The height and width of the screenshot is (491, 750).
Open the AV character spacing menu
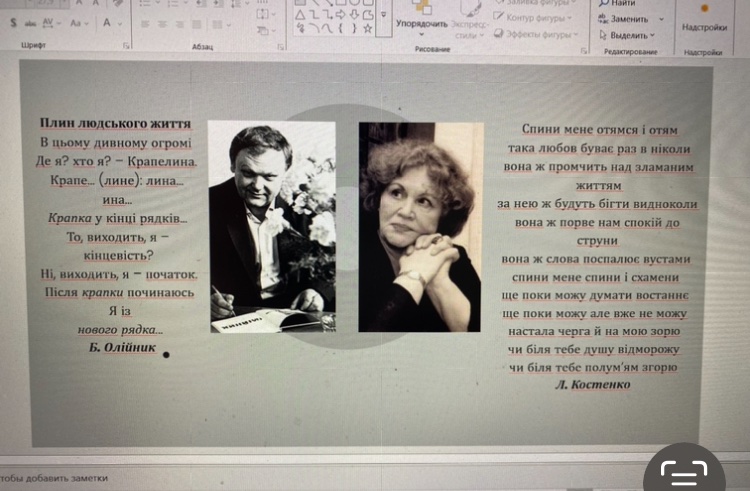pyautogui.click(x=51, y=22)
